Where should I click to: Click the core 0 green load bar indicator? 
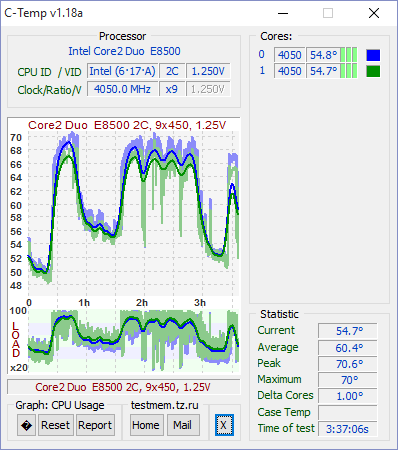tap(349, 55)
